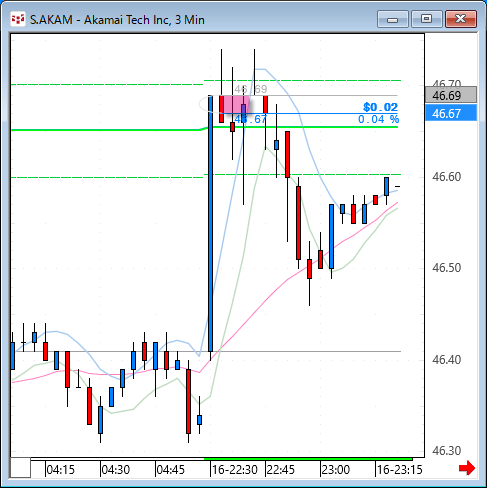Click the 46.40 price scale label
The image size is (487, 488).
pos(446,360)
